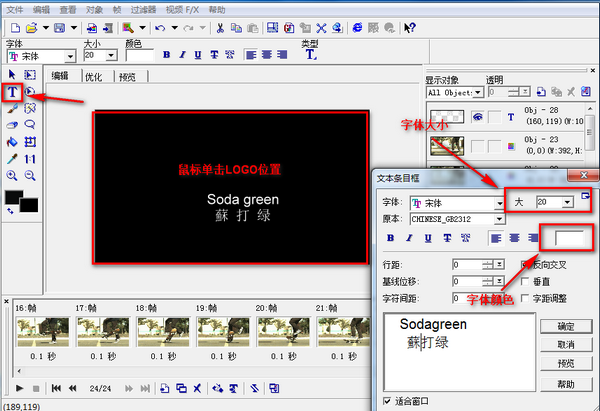Image resolution: width=600 pixels, height=411 pixels.
Task: Click the Zoom Out magnifier
Action: click(x=30, y=176)
